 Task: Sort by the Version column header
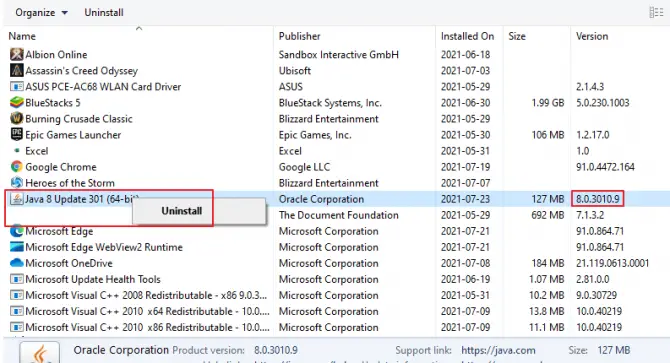tap(592, 36)
